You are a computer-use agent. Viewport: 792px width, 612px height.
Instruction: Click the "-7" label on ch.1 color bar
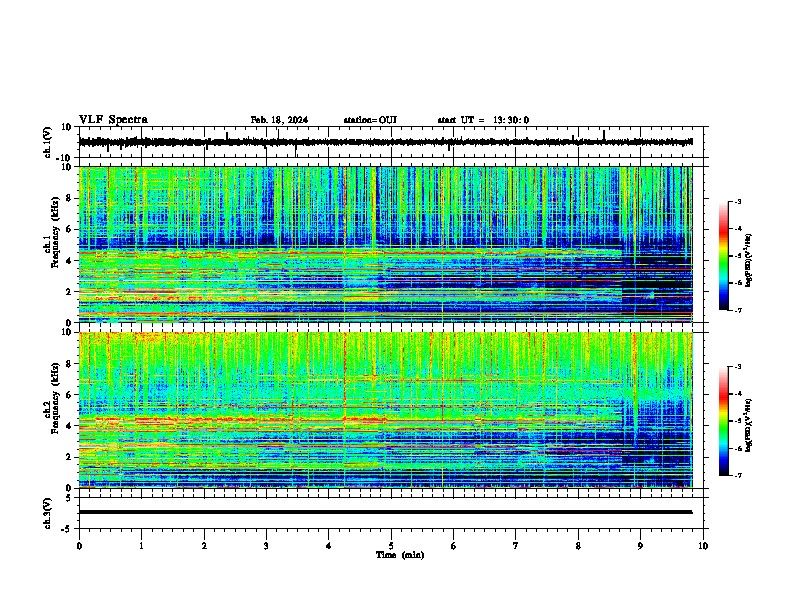[x=738, y=311]
